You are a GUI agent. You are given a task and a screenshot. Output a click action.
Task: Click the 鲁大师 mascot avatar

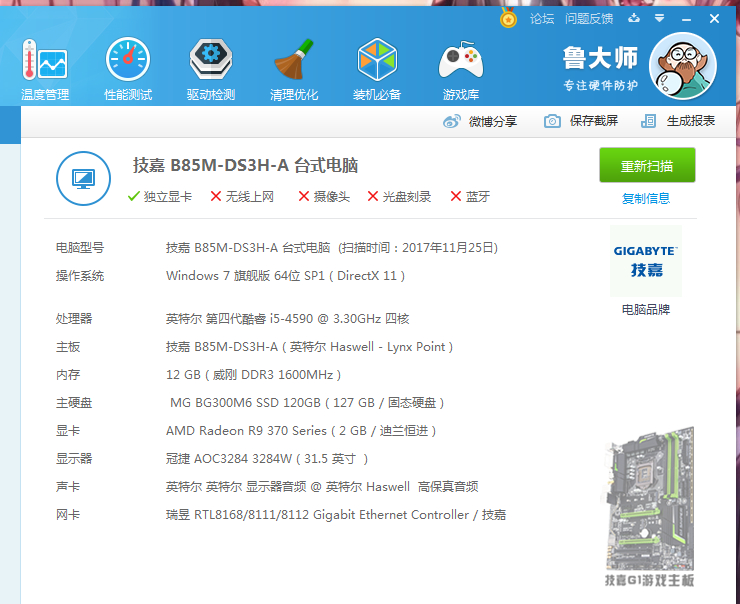click(682, 66)
